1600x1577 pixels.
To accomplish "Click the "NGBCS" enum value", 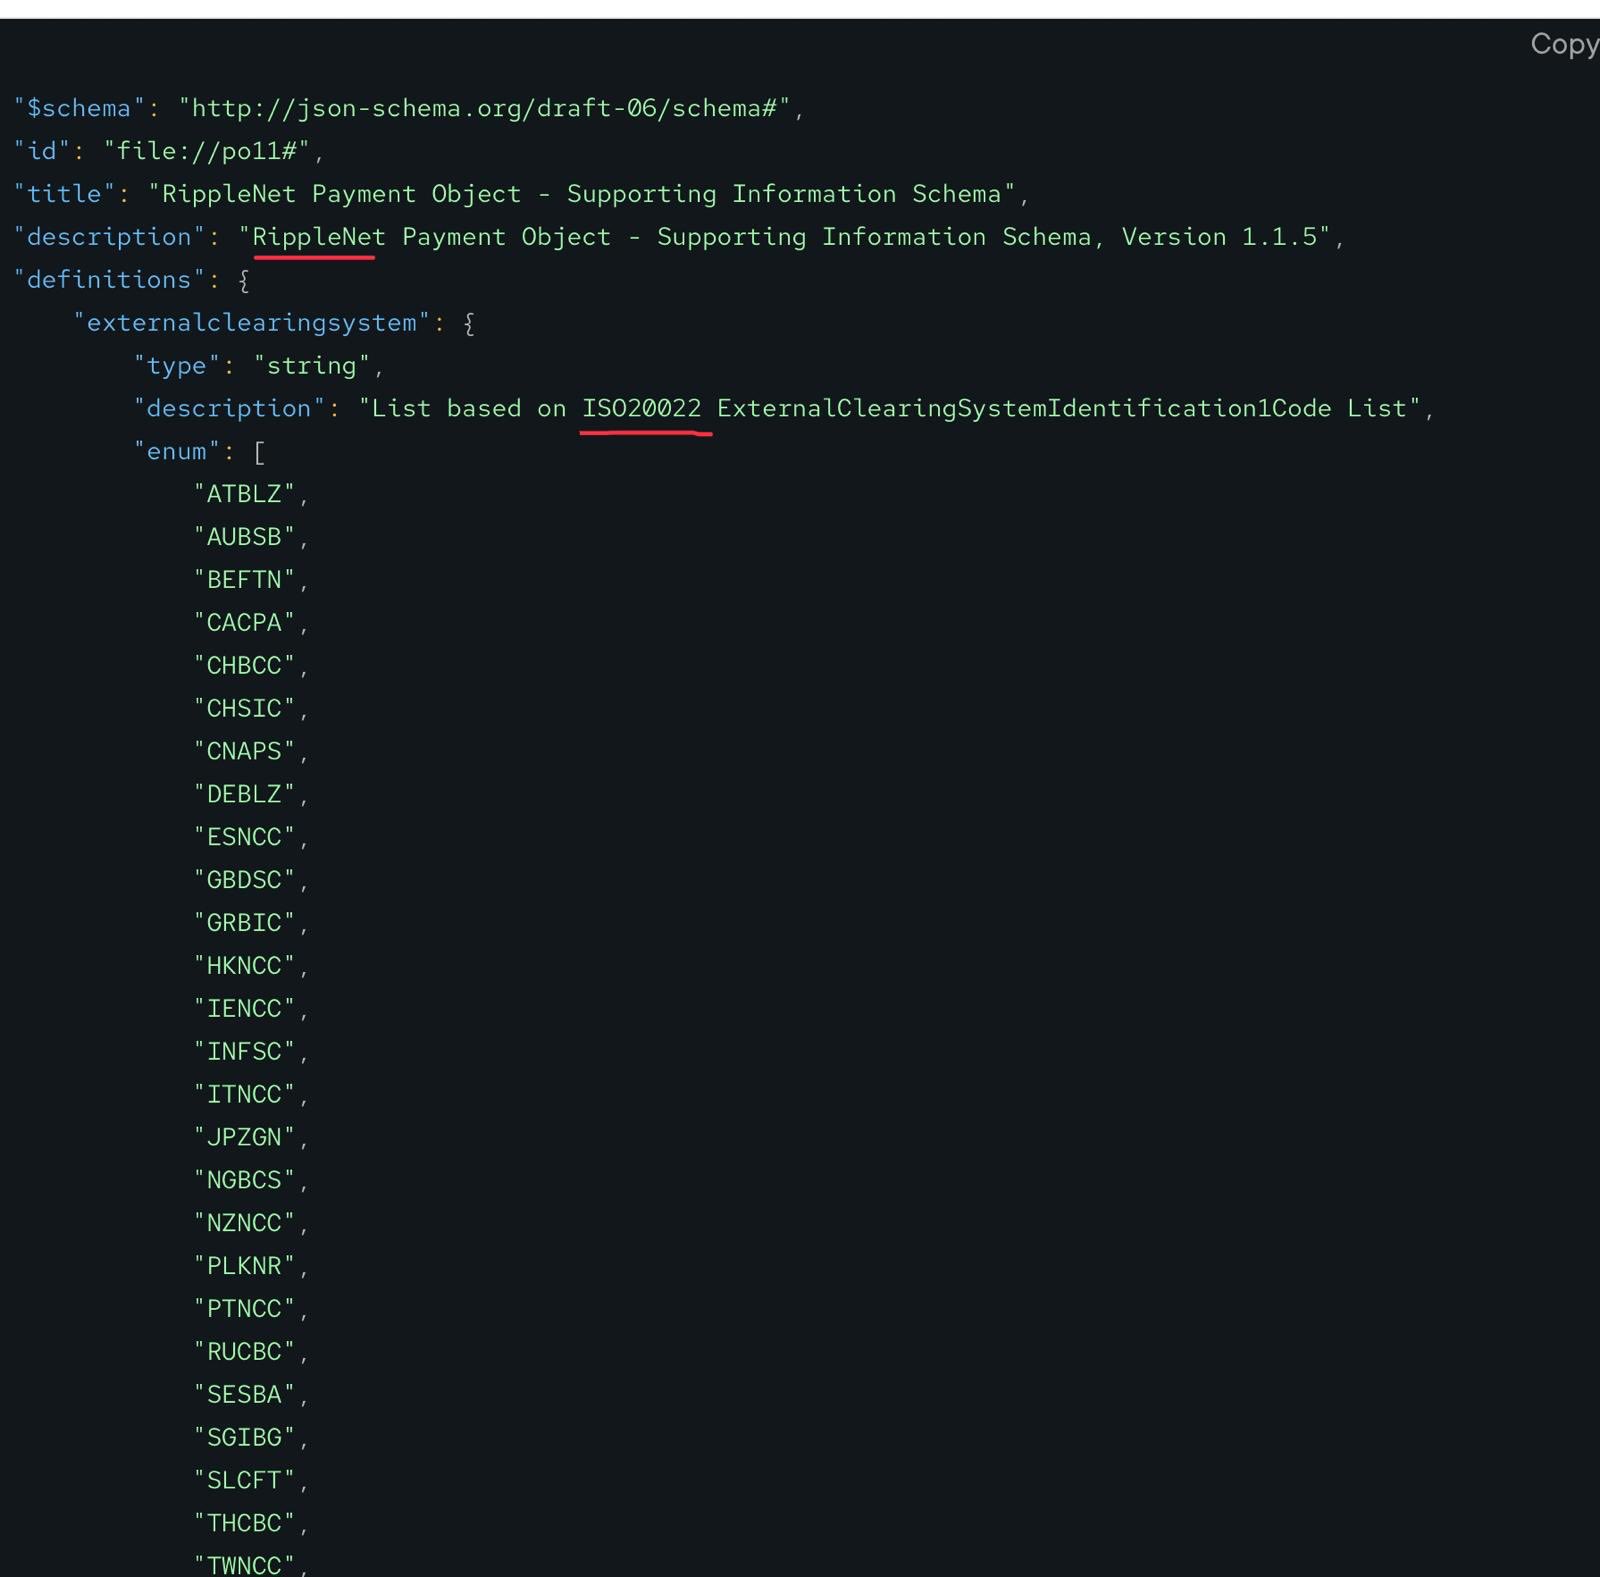I will coord(245,1181).
